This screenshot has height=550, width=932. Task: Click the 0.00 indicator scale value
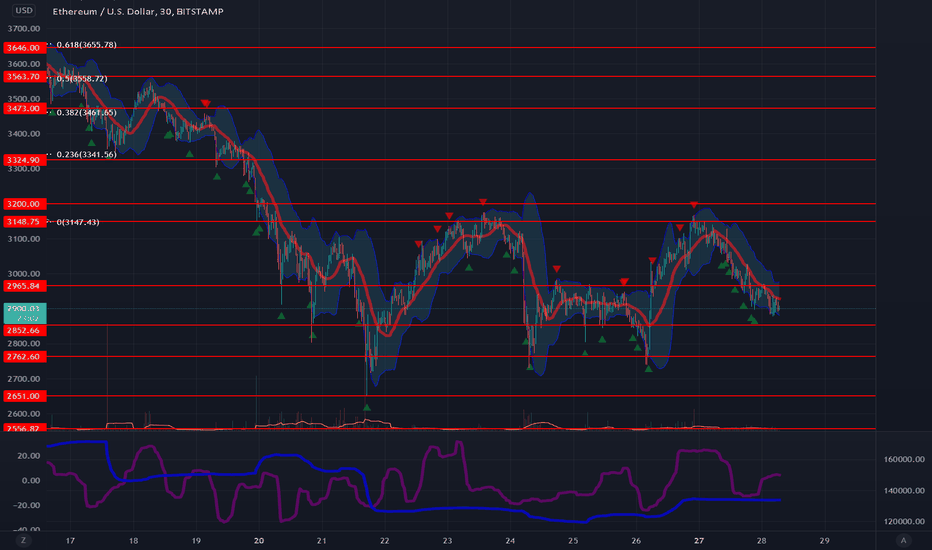pyautogui.click(x=31, y=480)
